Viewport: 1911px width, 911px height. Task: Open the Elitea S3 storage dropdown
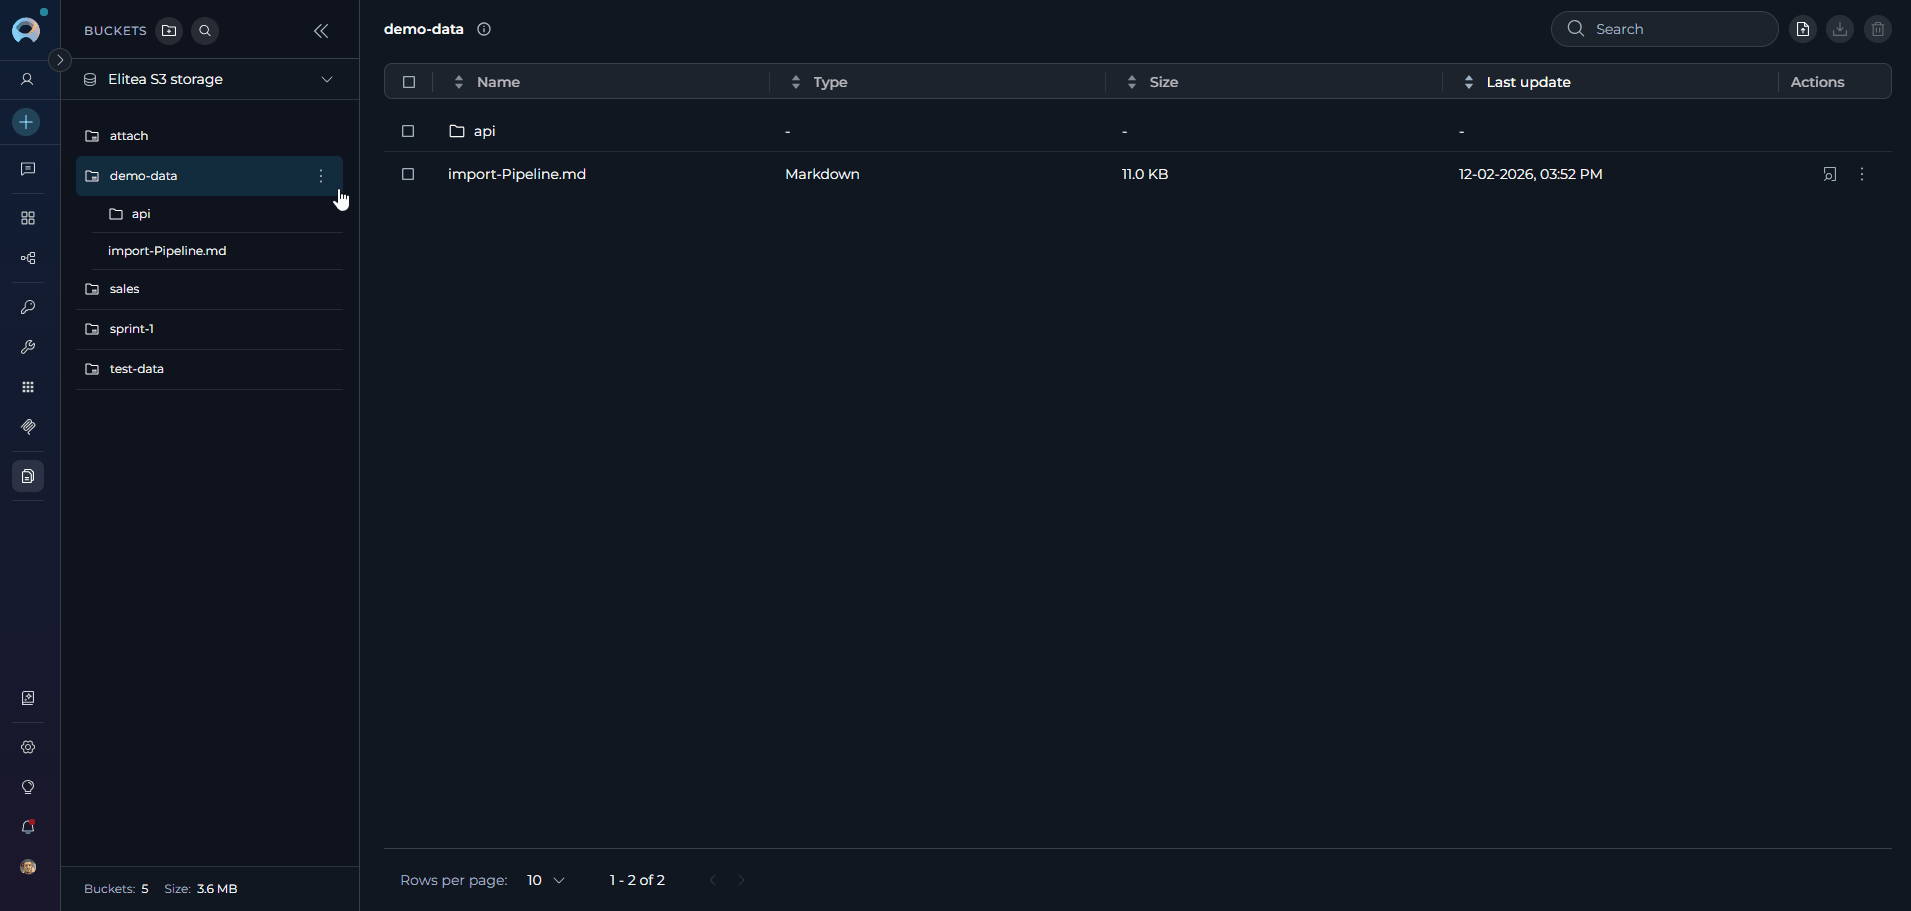(x=209, y=79)
